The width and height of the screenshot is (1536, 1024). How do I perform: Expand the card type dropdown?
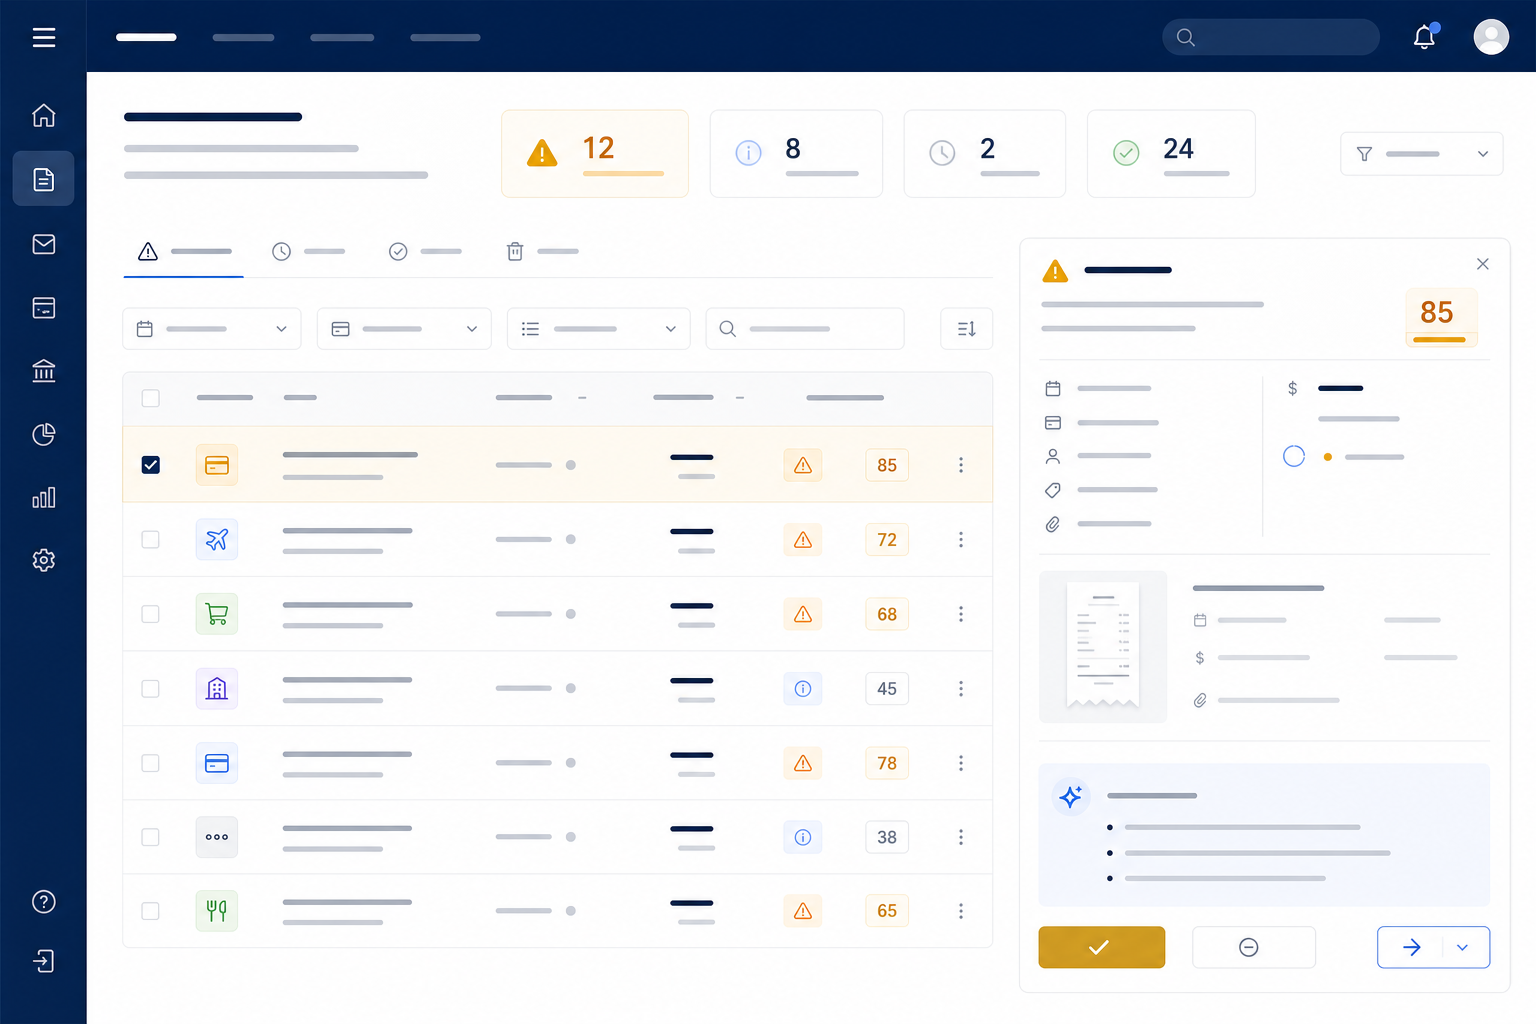[404, 329]
